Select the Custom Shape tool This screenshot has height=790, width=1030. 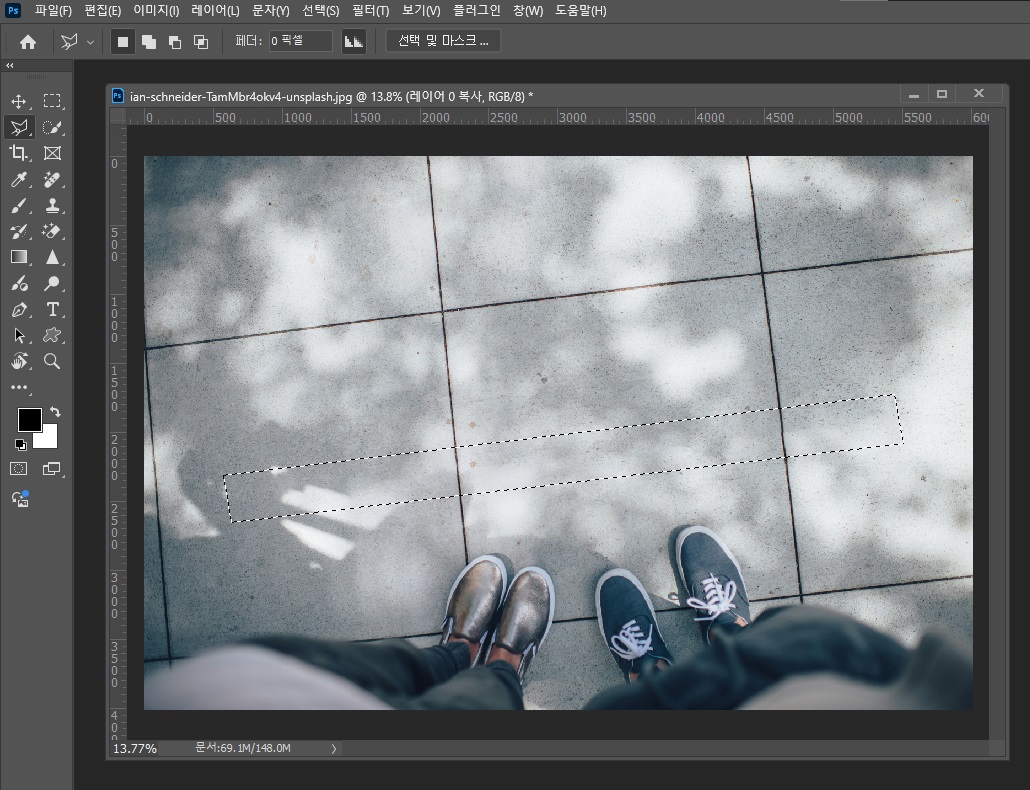52,336
